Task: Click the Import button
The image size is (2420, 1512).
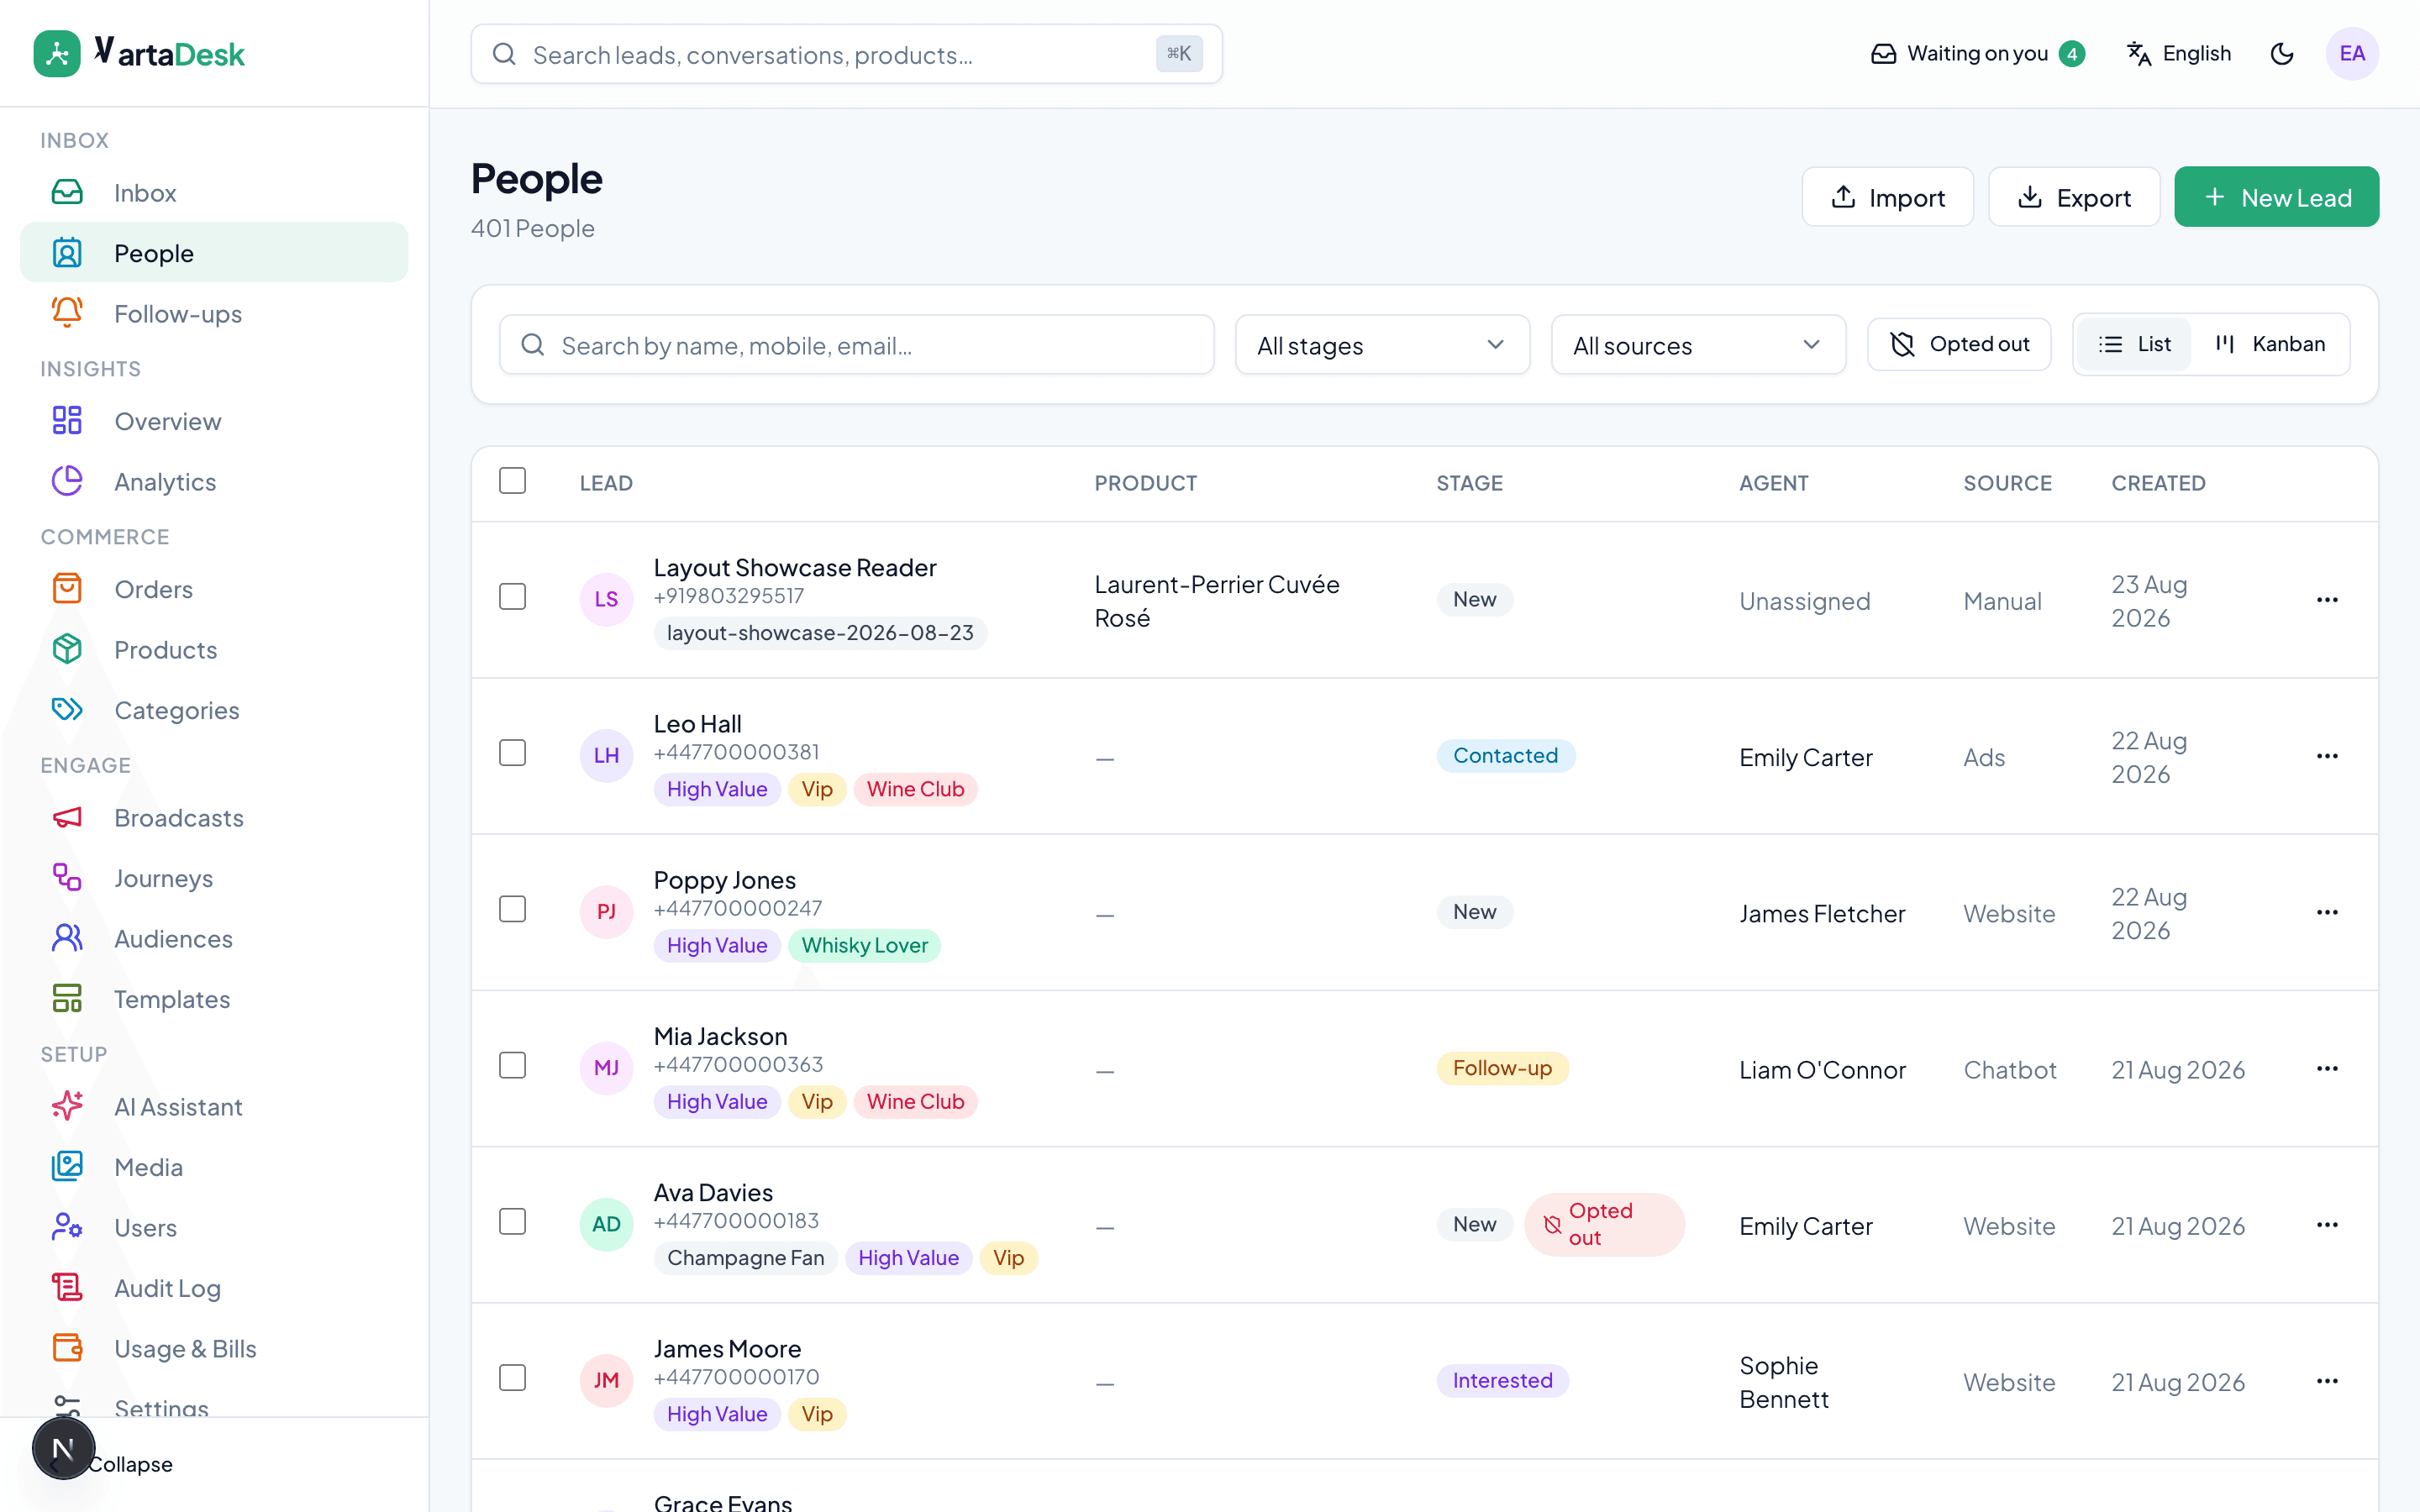Action: click(1887, 197)
